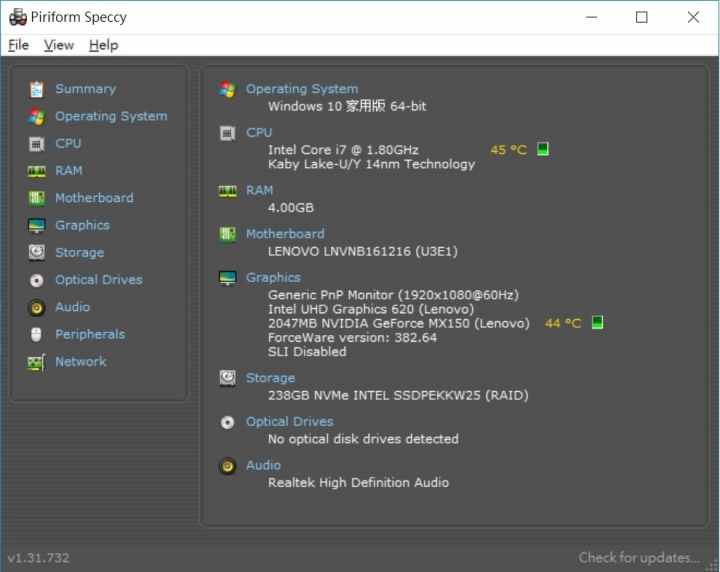
Task: Click the green GPU temperature indicator beside 44 °C
Action: pyautogui.click(x=597, y=322)
